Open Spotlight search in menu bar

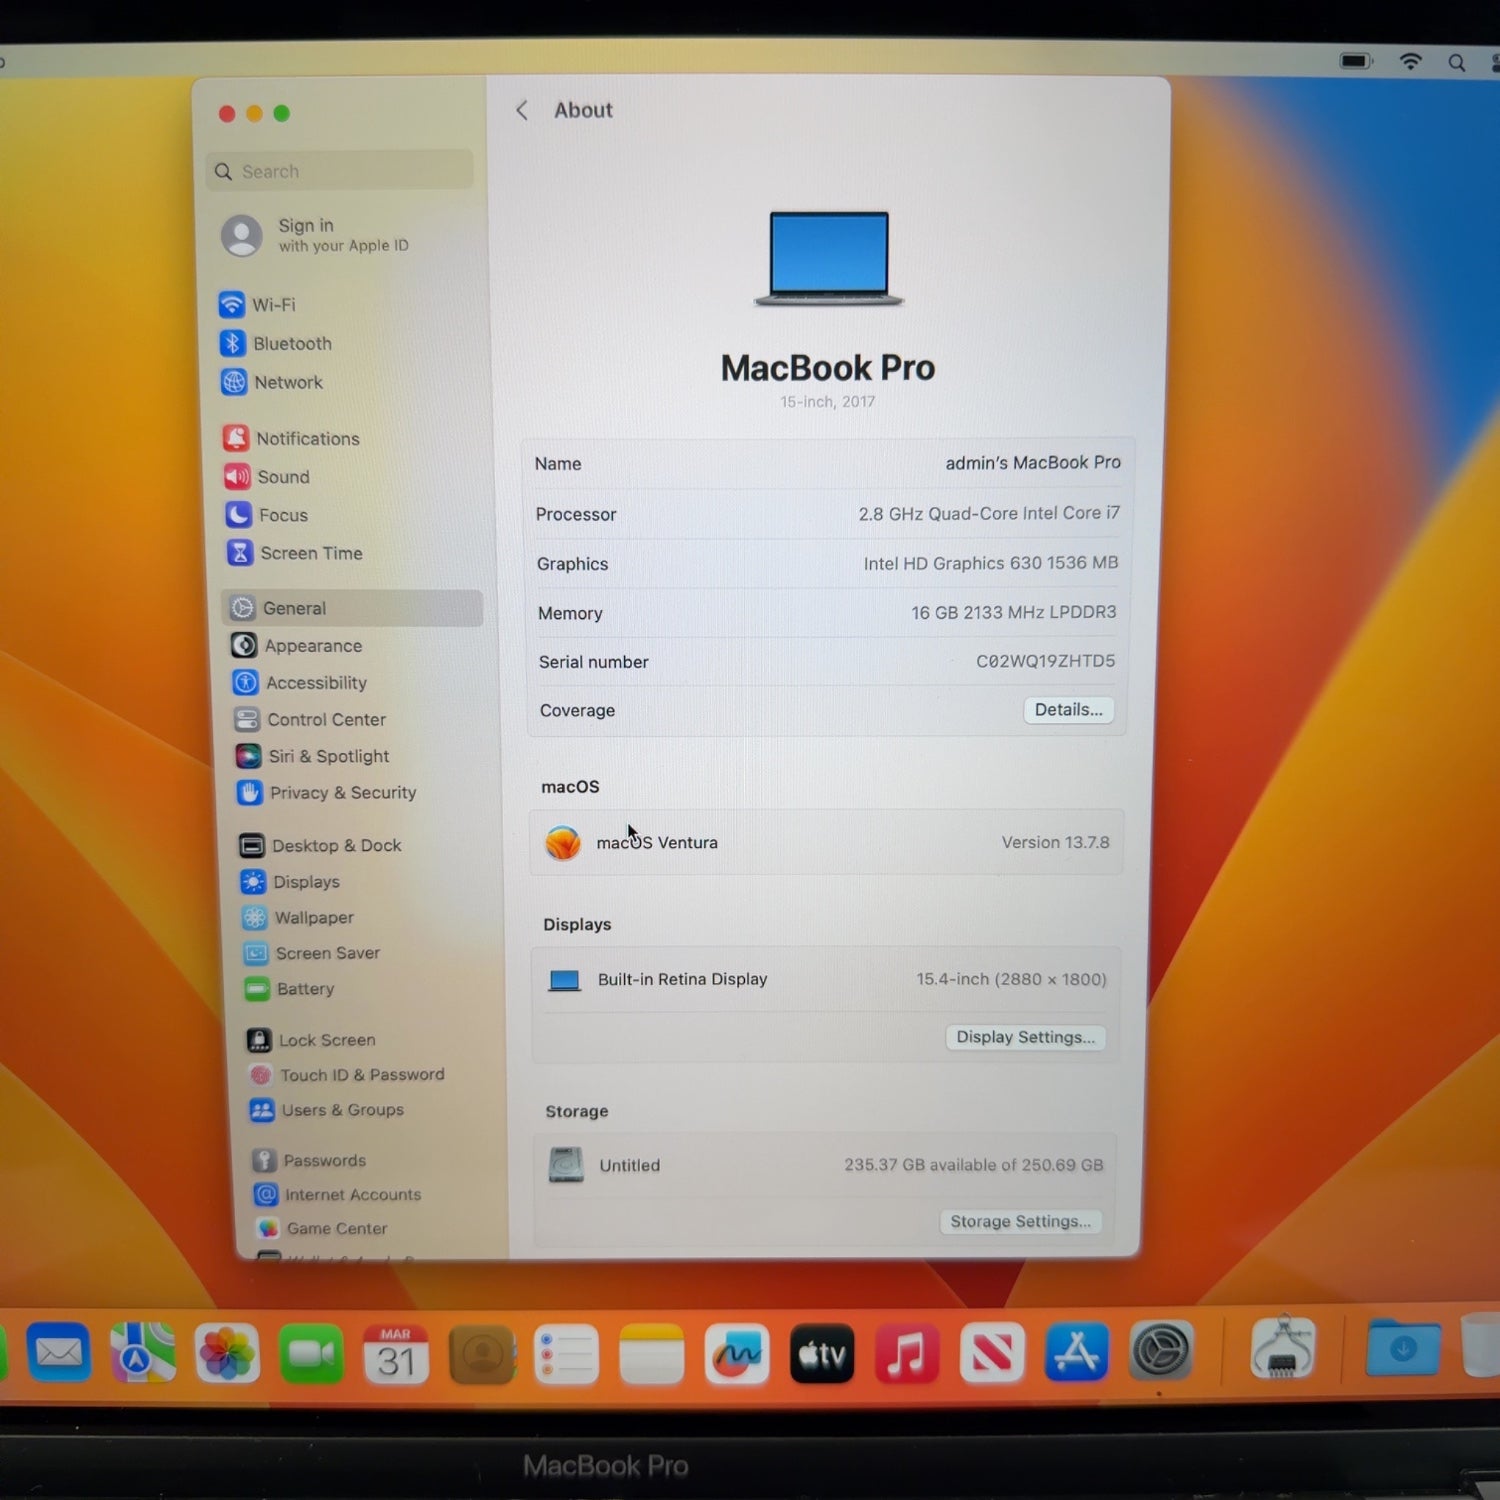pyautogui.click(x=1457, y=63)
